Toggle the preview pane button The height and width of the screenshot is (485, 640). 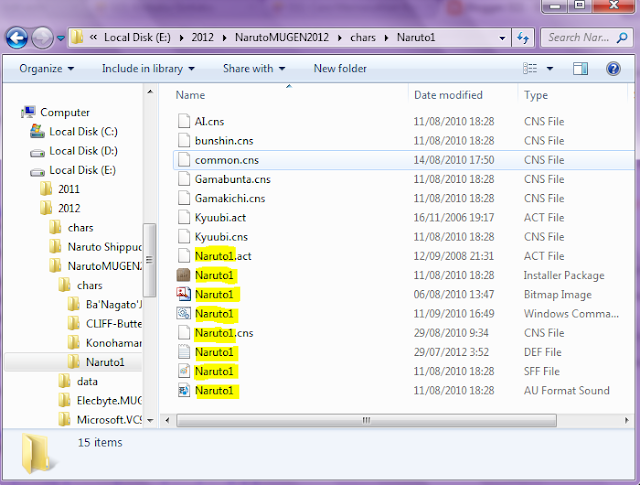point(580,69)
